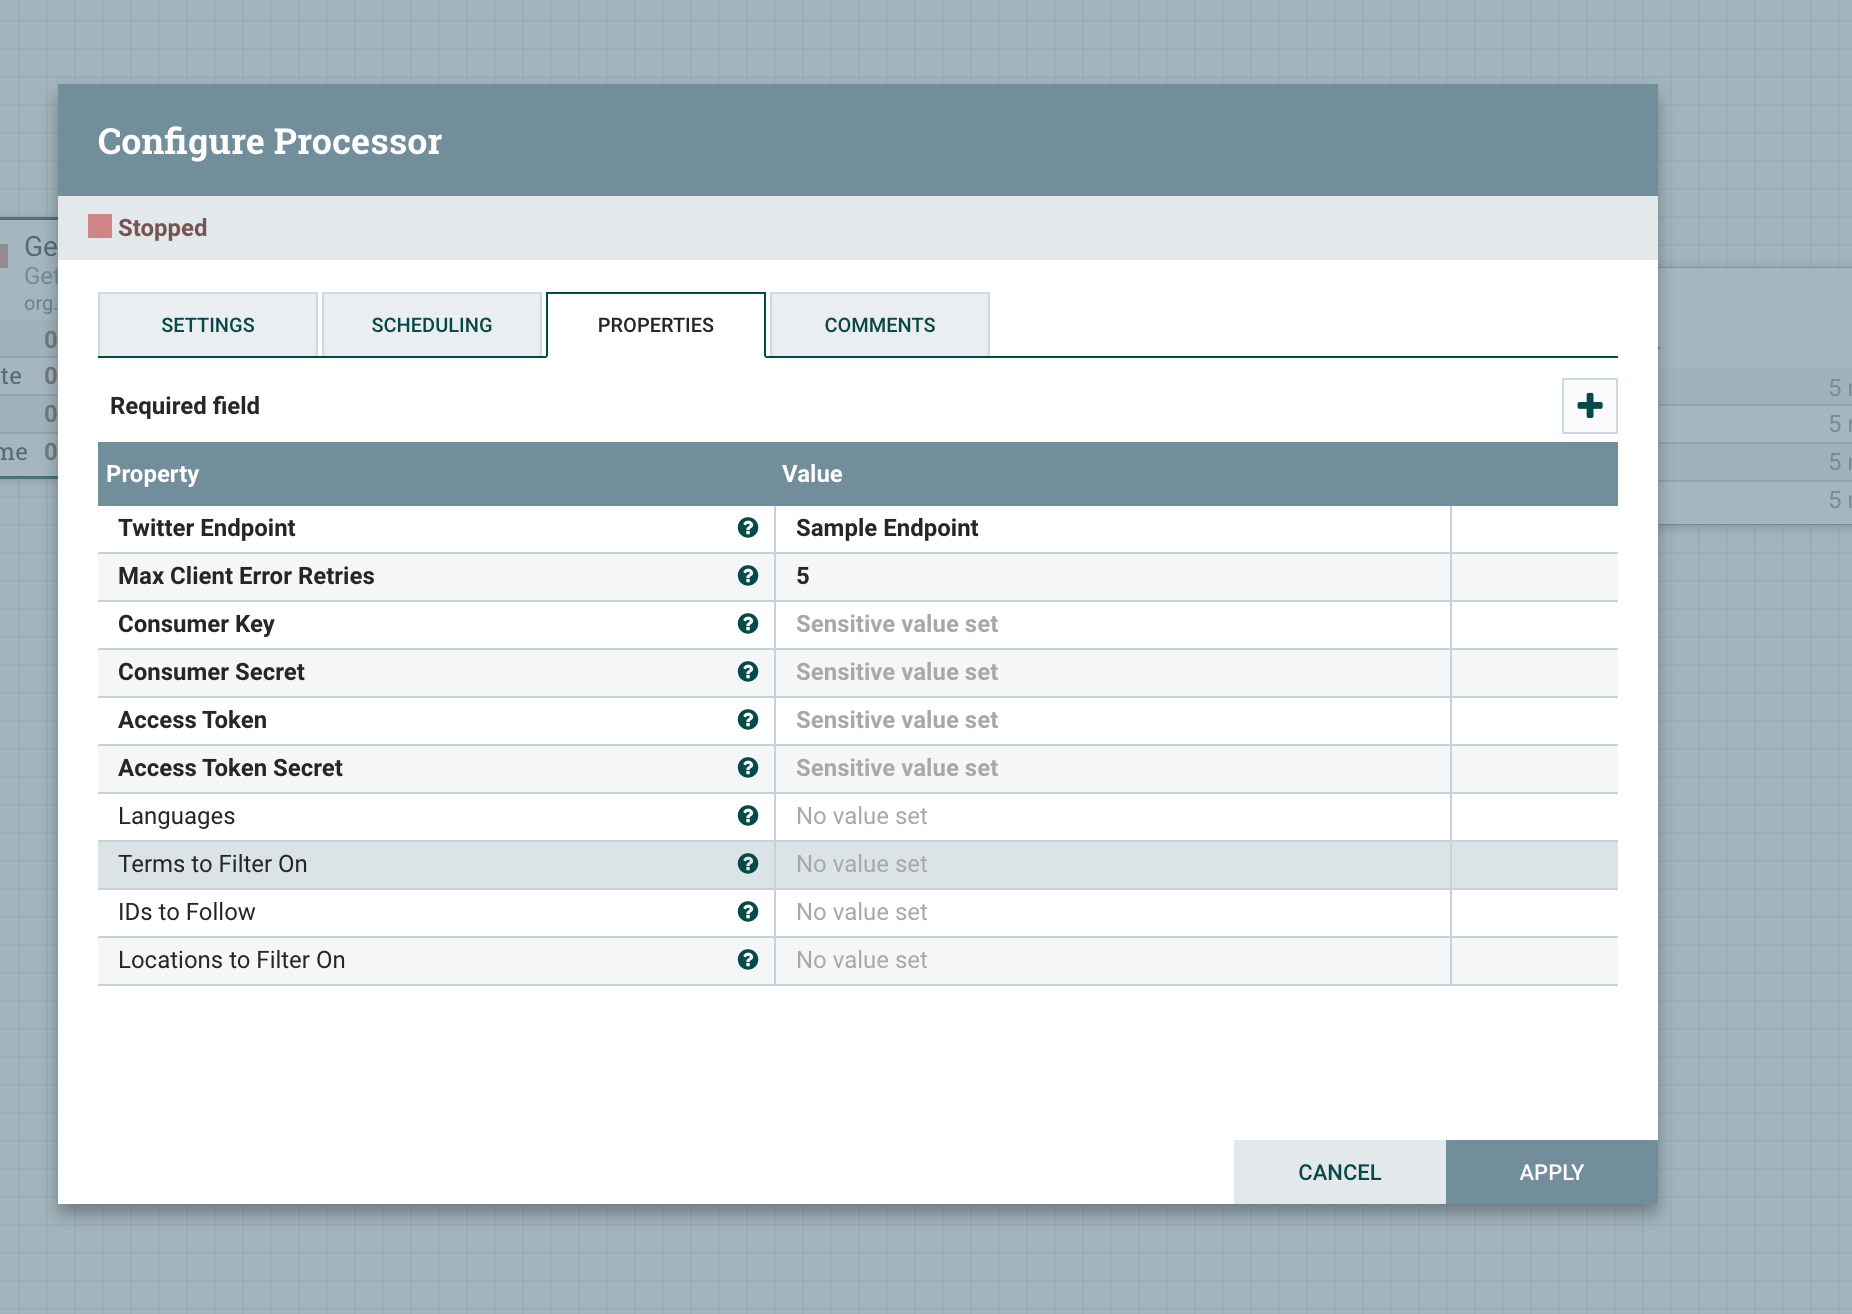Viewport: 1852px width, 1314px height.
Task: Switch to the Comments tab
Action: coord(879,324)
